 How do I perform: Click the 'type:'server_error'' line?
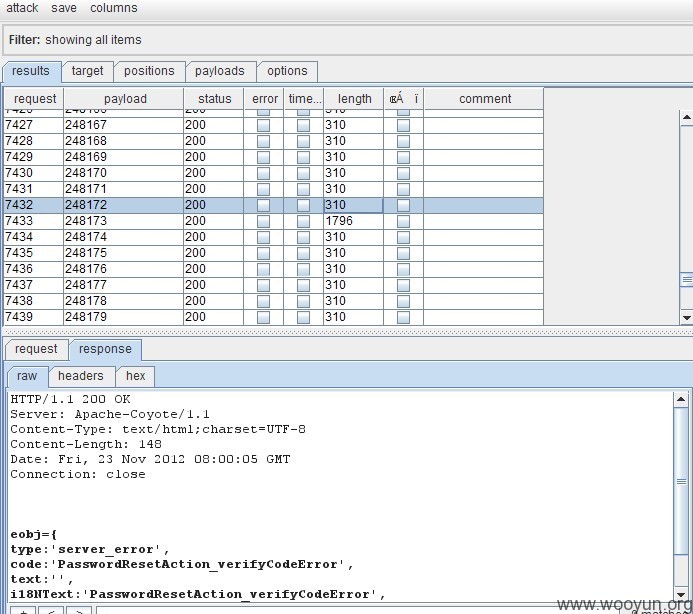tap(90, 549)
